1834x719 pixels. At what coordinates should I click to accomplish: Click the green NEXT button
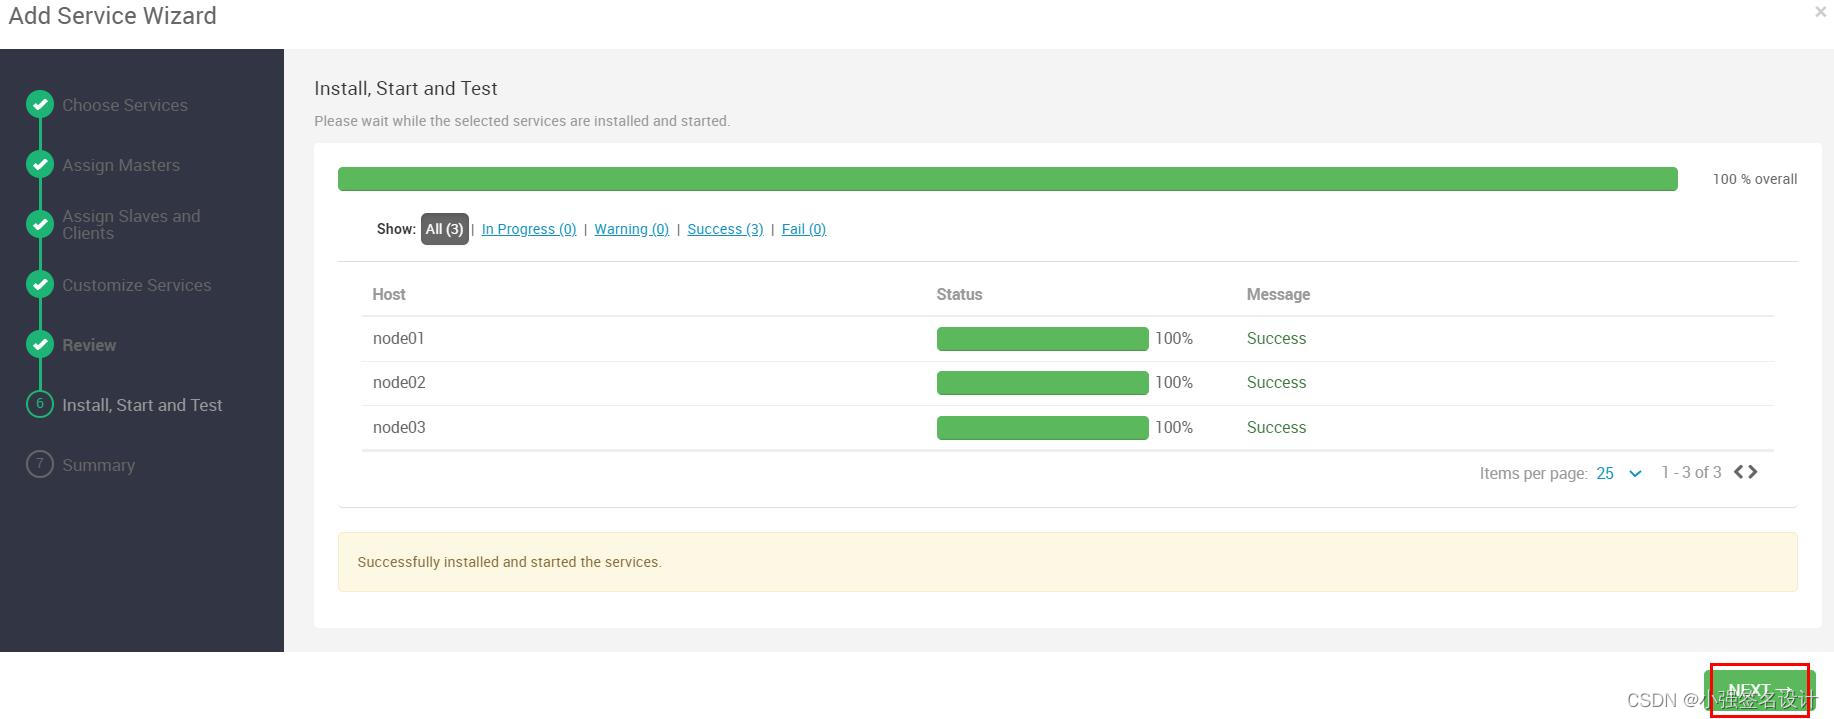coord(1760,690)
